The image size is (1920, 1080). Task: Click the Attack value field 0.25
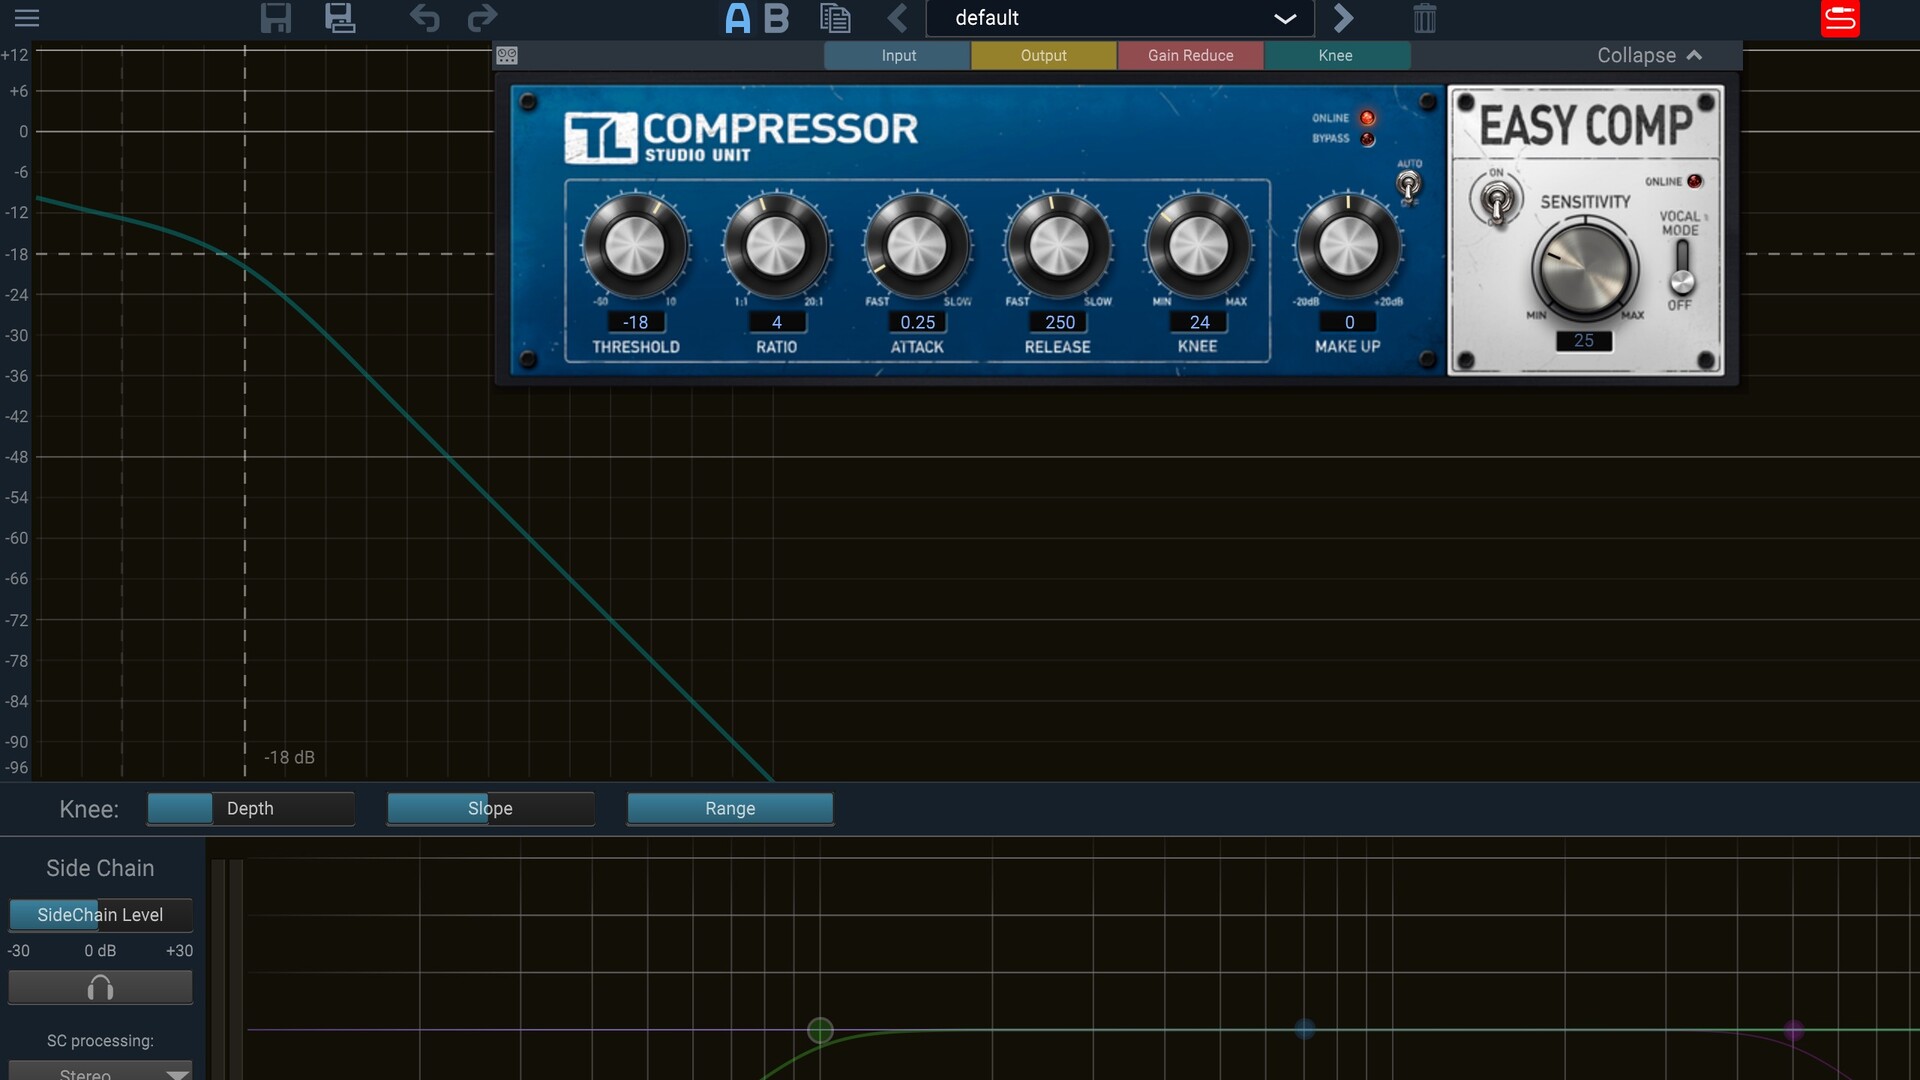pos(918,322)
